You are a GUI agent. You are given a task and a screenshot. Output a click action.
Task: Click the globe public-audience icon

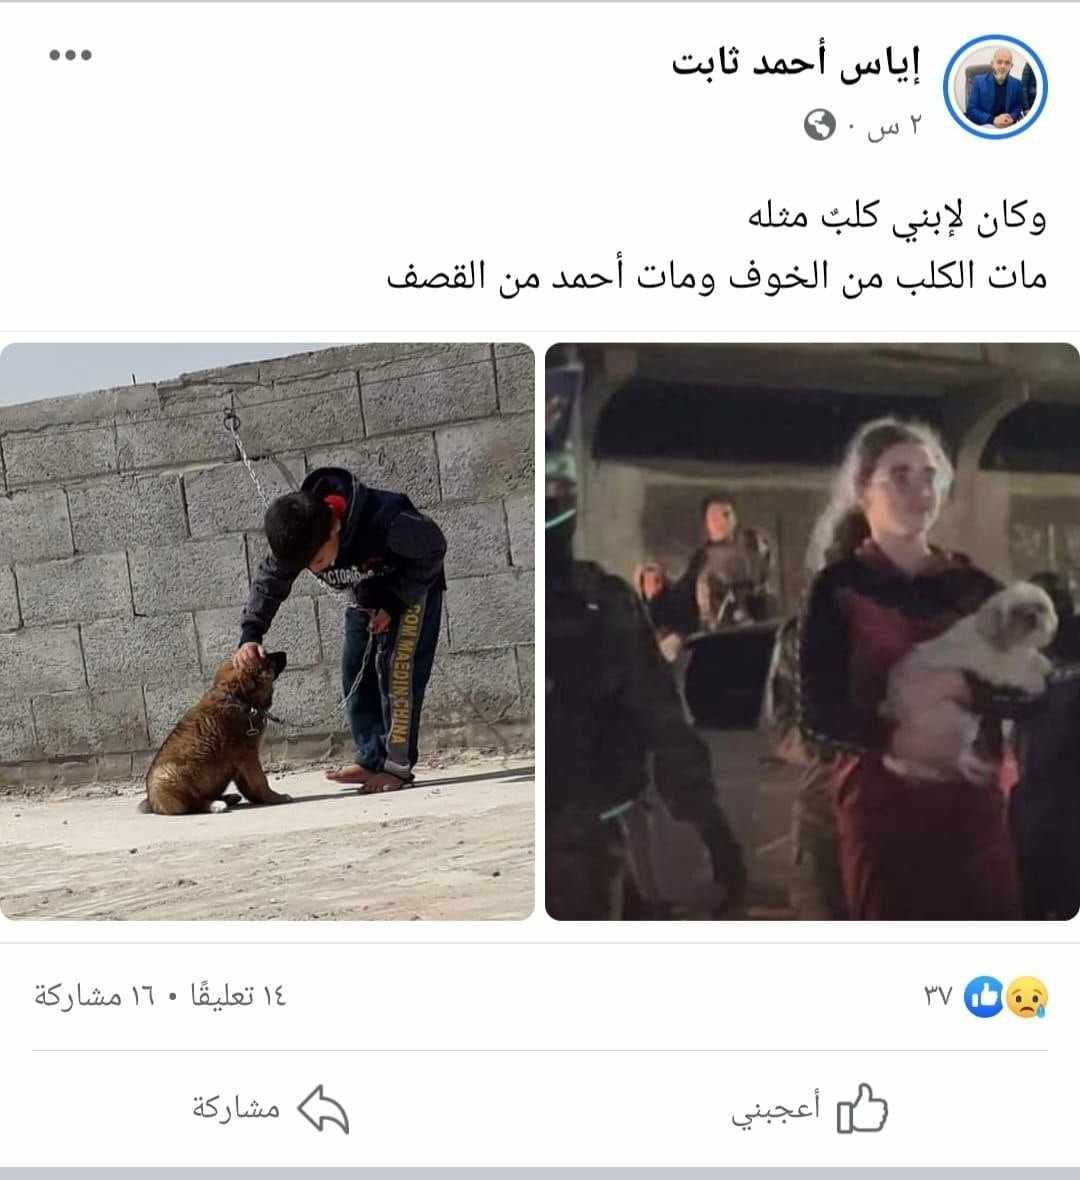click(820, 125)
